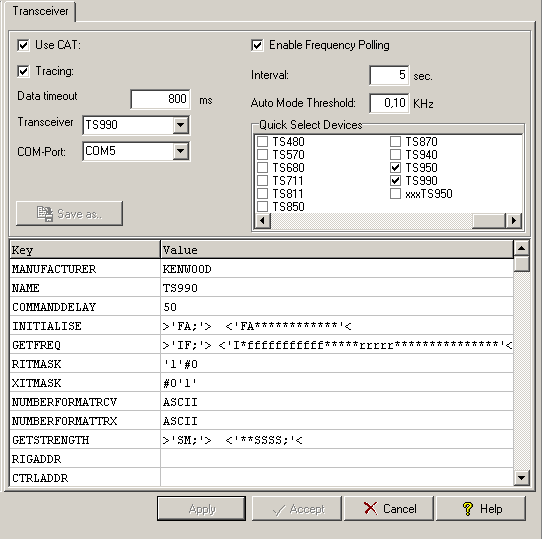Check TS480 in Quick Select Devices
Image resolution: width=542 pixels, height=539 pixels.
click(x=262, y=141)
